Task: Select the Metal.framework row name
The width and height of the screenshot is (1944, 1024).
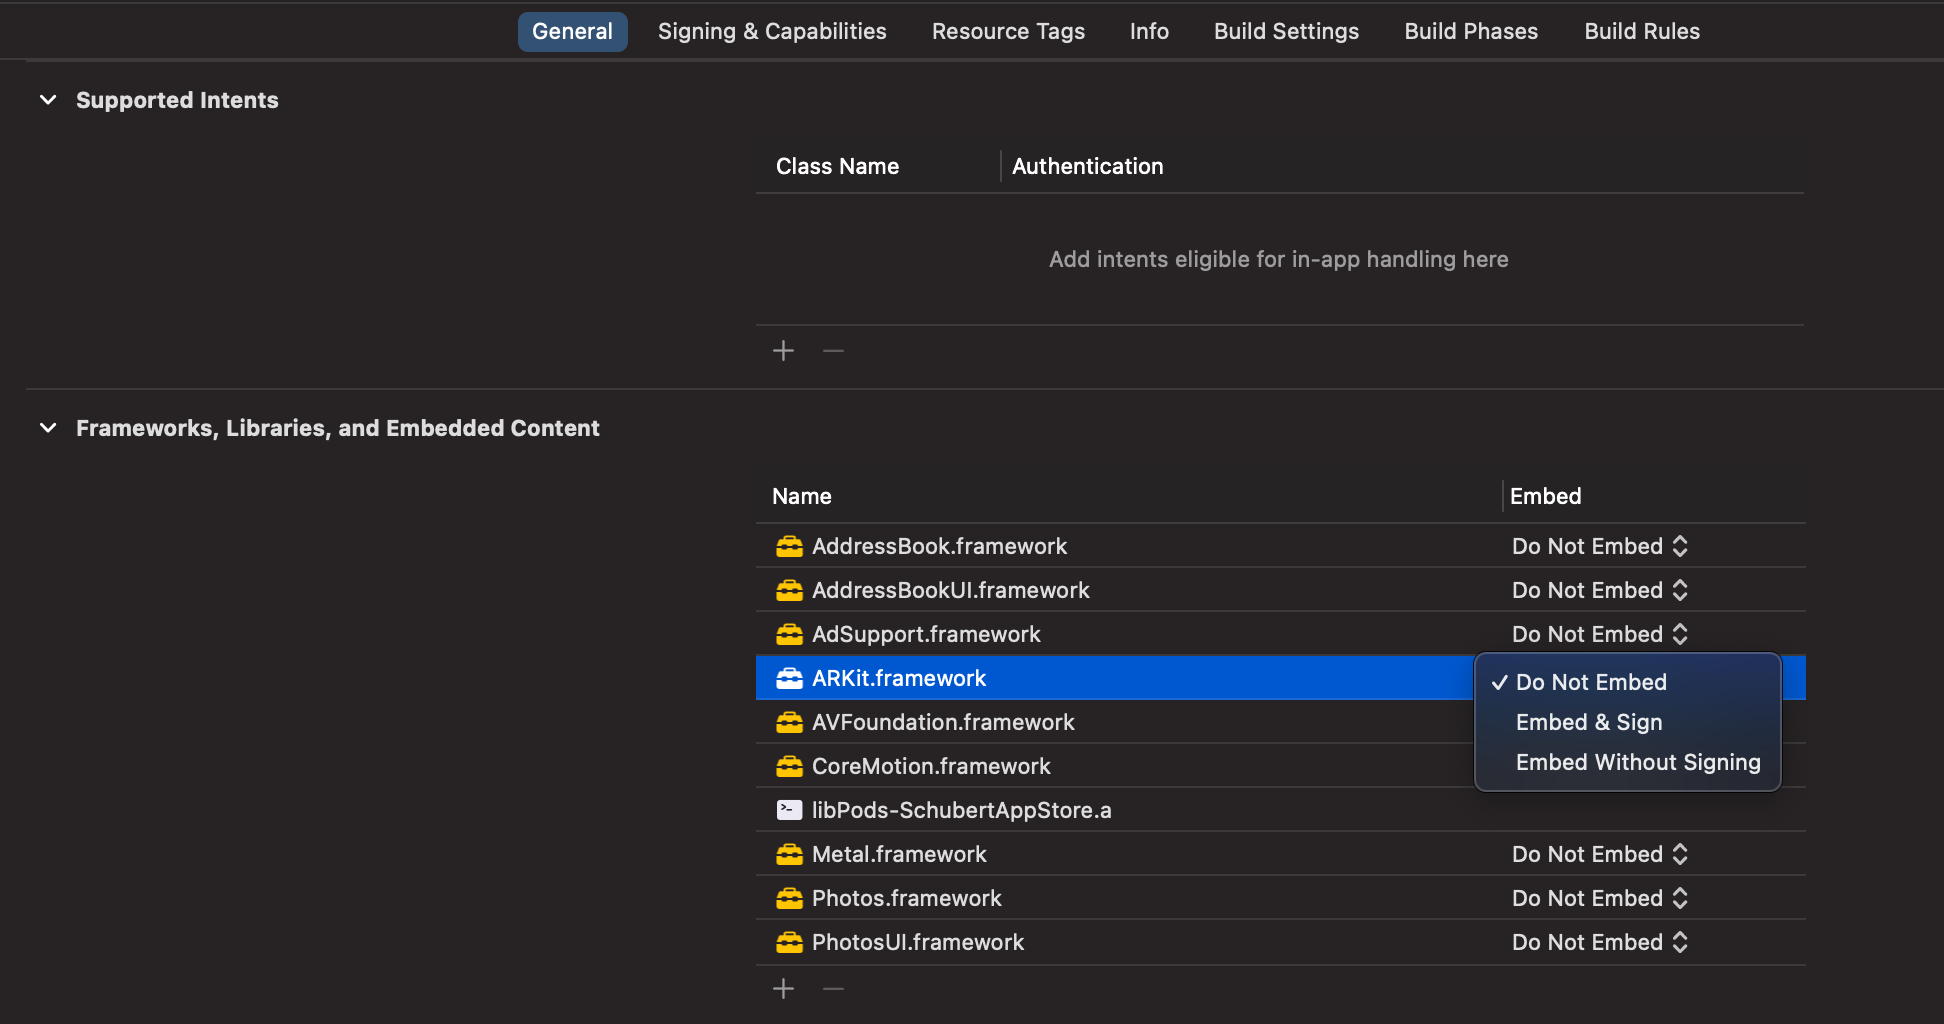Action: click(x=899, y=854)
